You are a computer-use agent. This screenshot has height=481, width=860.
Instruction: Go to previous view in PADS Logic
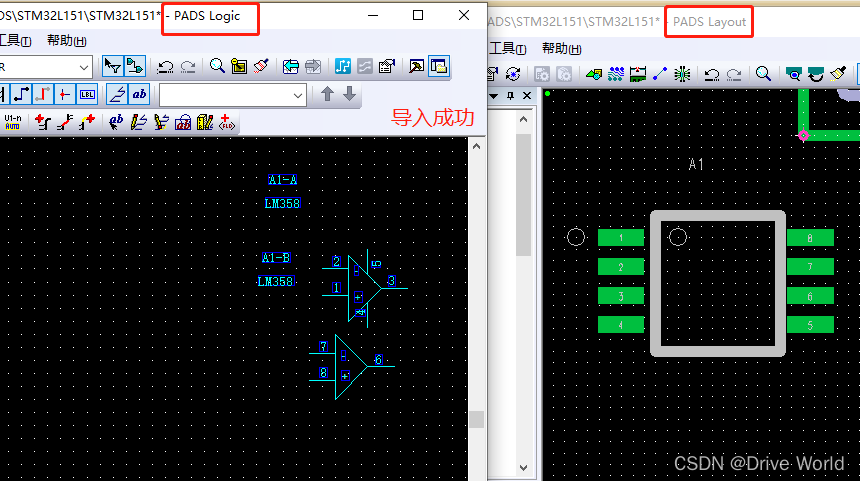pyautogui.click(x=290, y=66)
